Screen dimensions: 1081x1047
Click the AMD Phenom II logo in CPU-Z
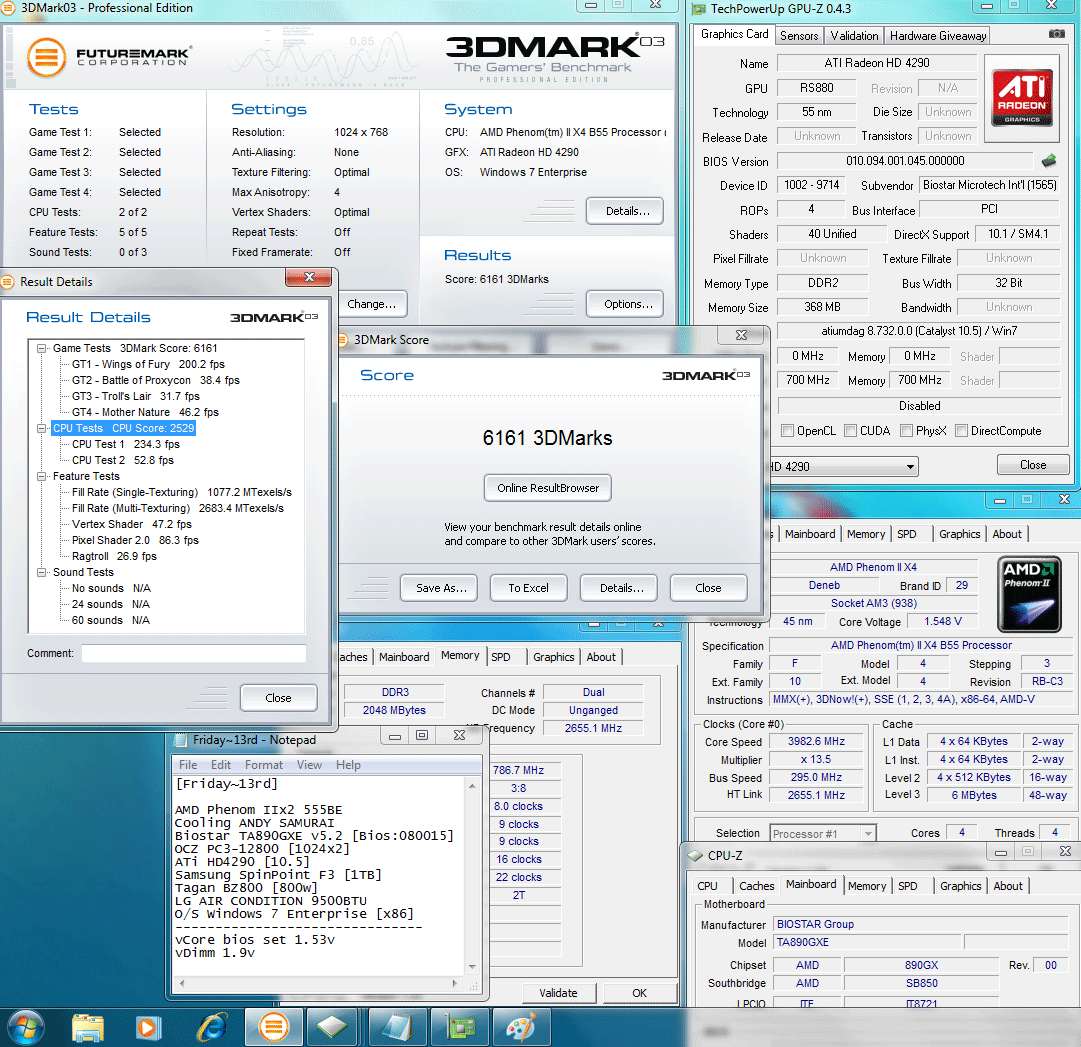tap(1029, 594)
